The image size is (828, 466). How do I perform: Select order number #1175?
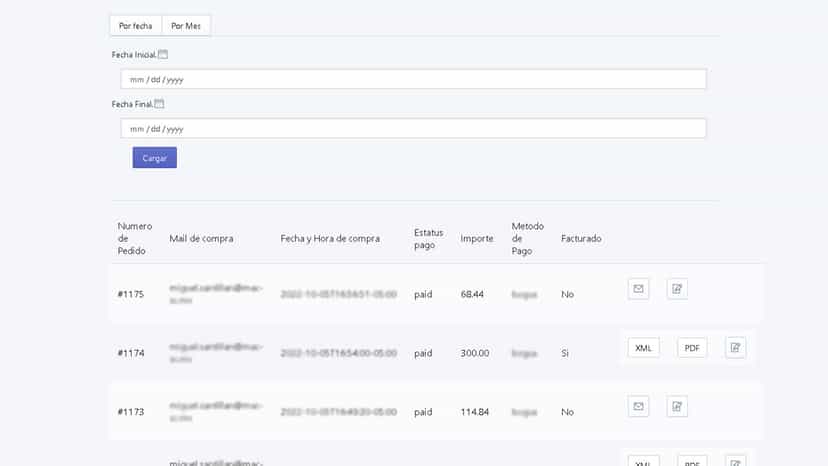pos(130,294)
